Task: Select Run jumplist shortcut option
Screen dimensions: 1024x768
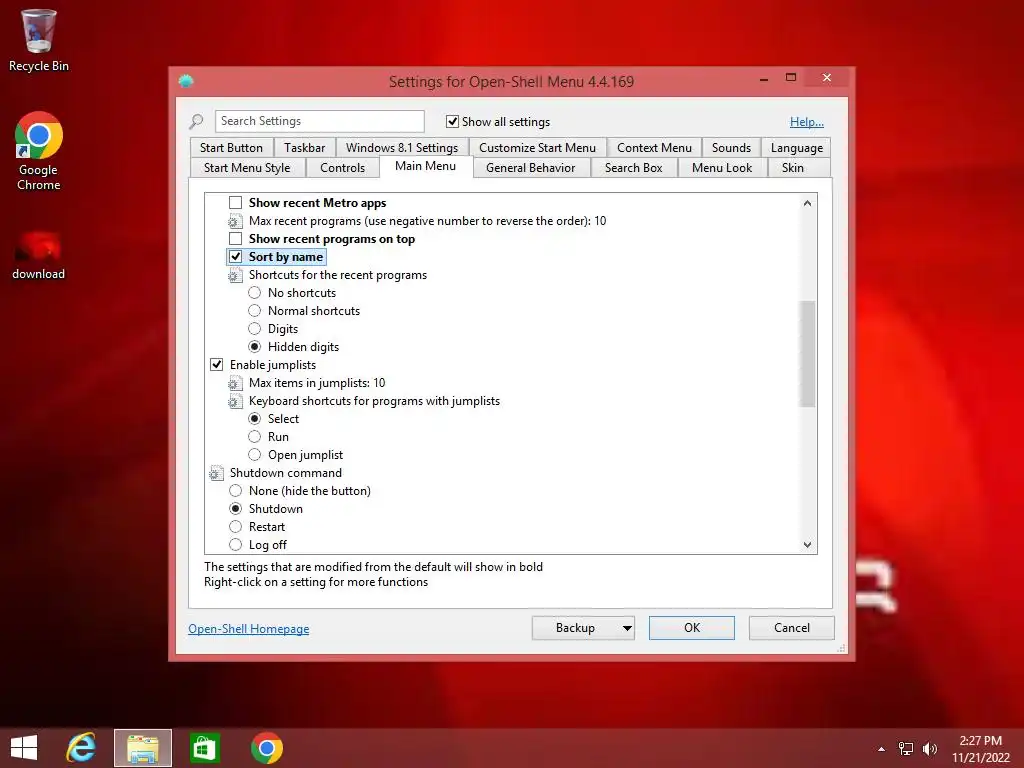Action: click(254, 437)
